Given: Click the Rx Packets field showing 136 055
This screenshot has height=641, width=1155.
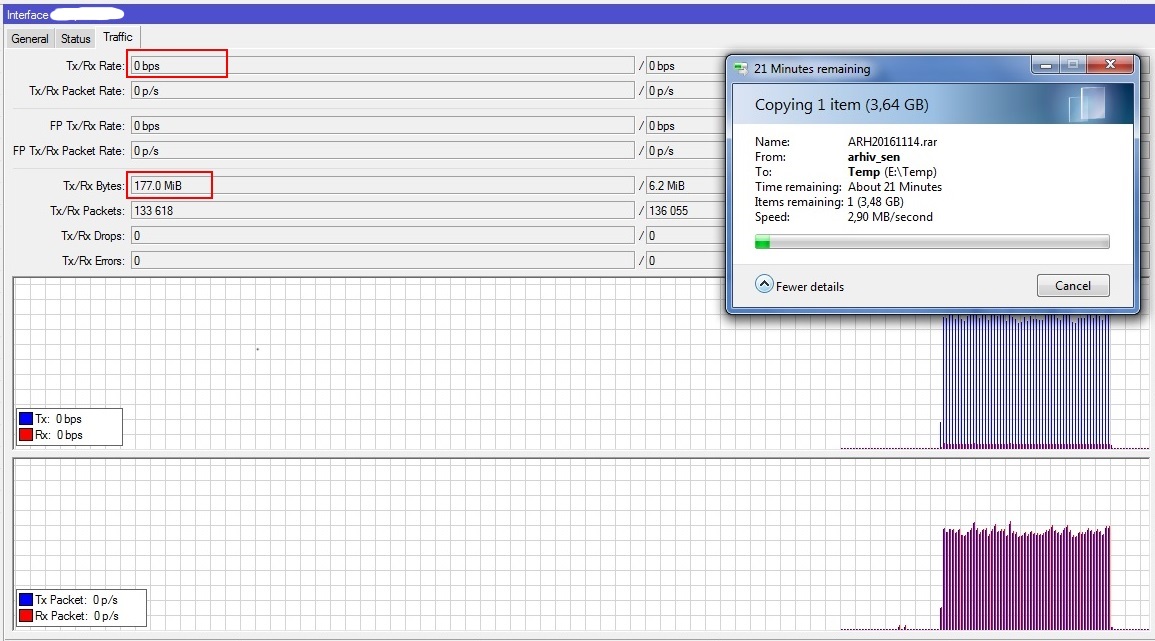Looking at the screenshot, I should [685, 211].
